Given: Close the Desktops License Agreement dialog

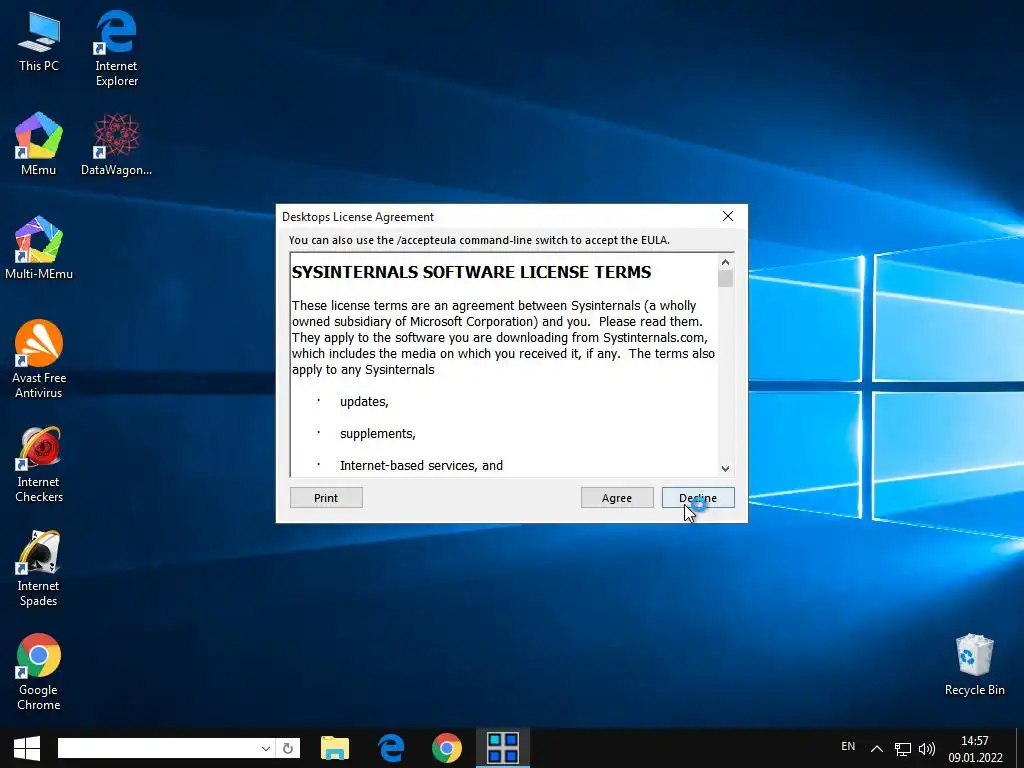Looking at the screenshot, I should tap(728, 216).
